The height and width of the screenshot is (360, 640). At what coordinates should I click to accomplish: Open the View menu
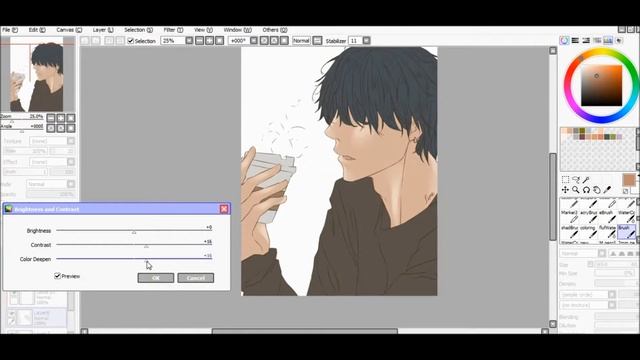click(203, 30)
